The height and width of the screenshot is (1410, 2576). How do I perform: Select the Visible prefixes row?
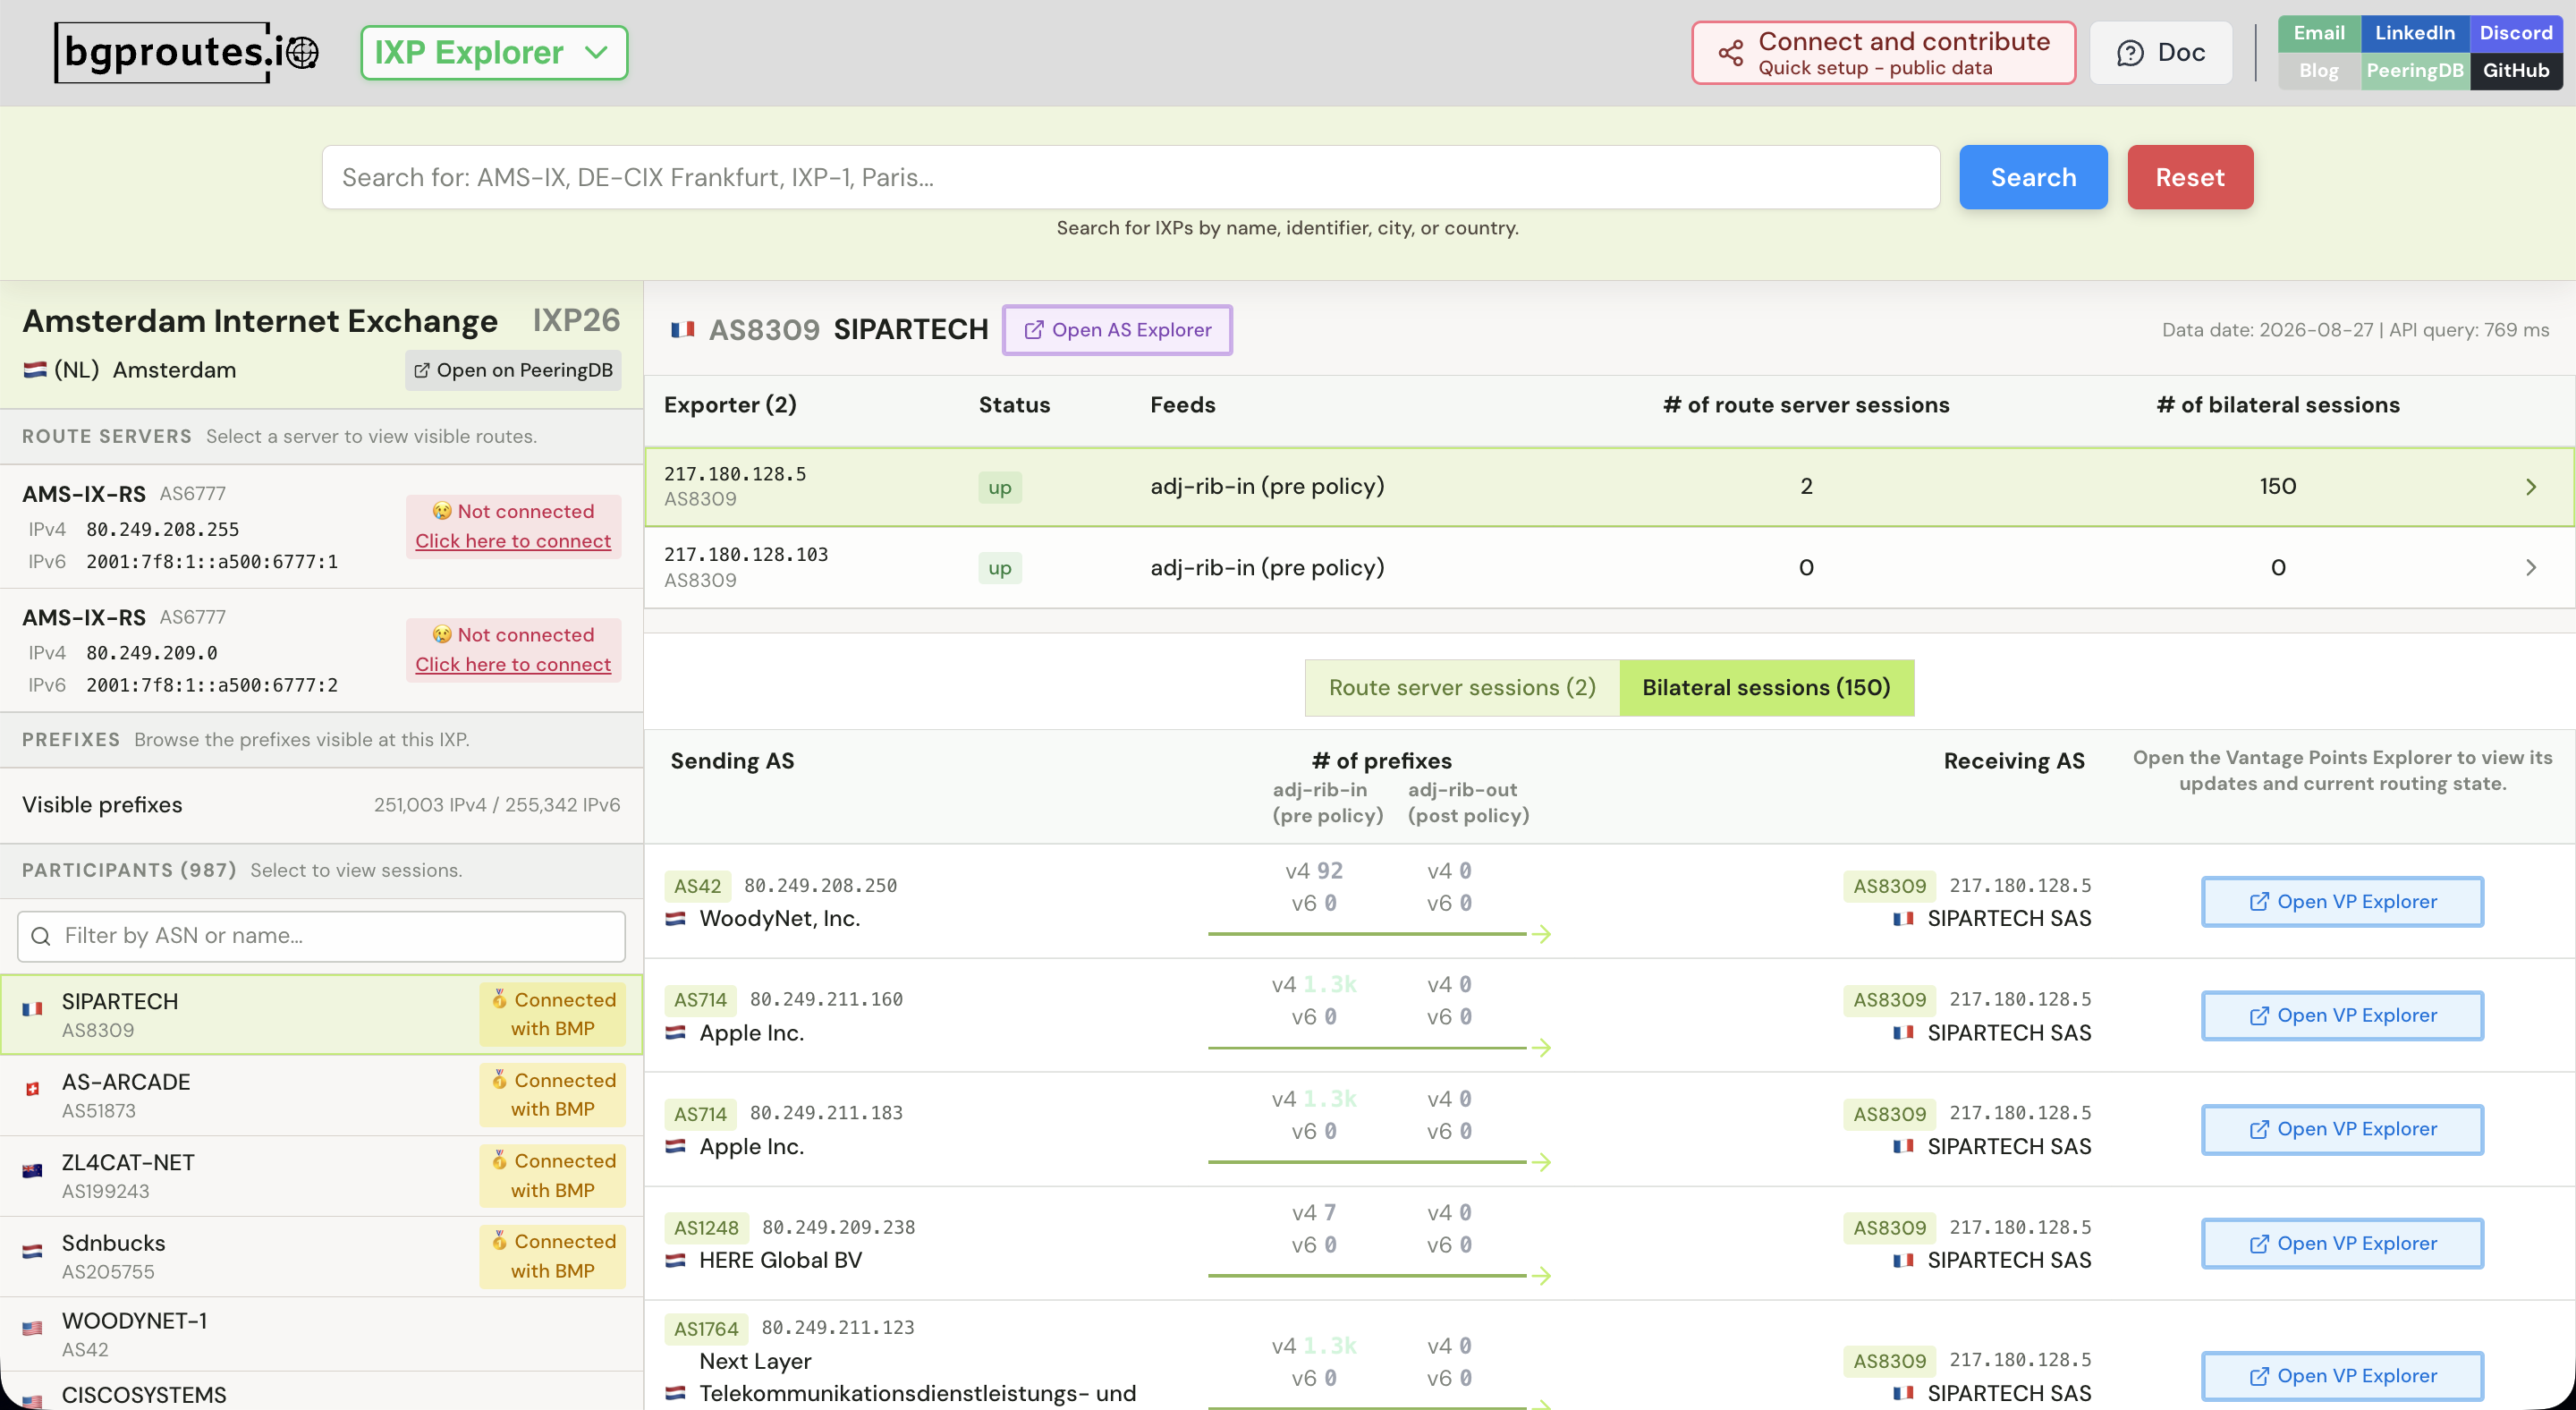pyautogui.click(x=321, y=805)
